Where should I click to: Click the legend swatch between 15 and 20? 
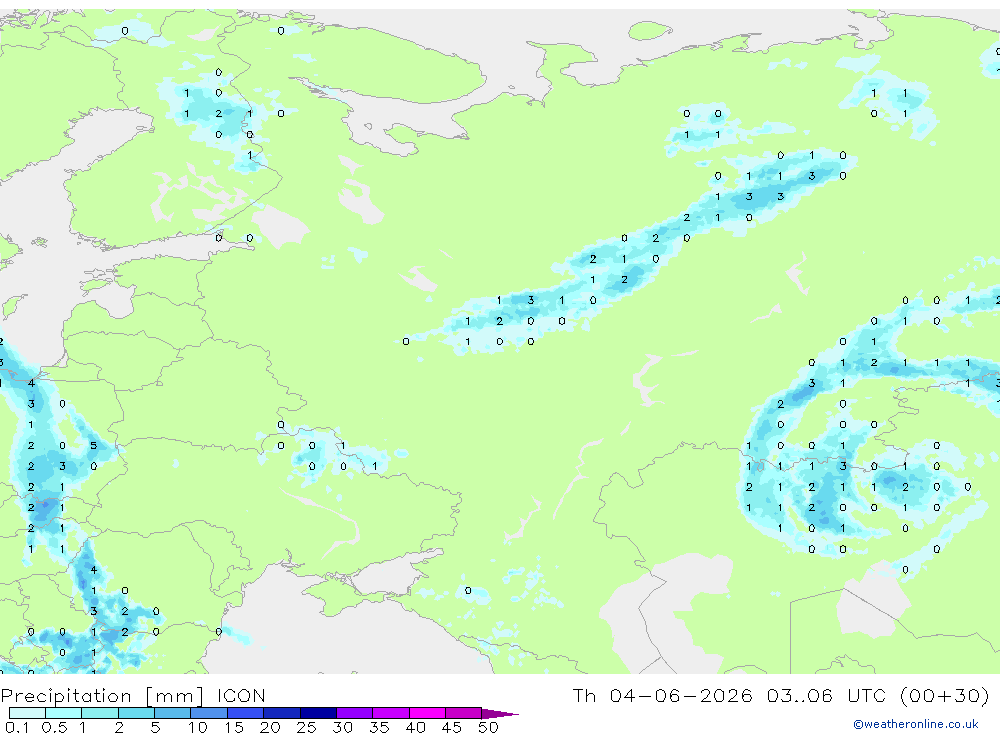pos(246,713)
